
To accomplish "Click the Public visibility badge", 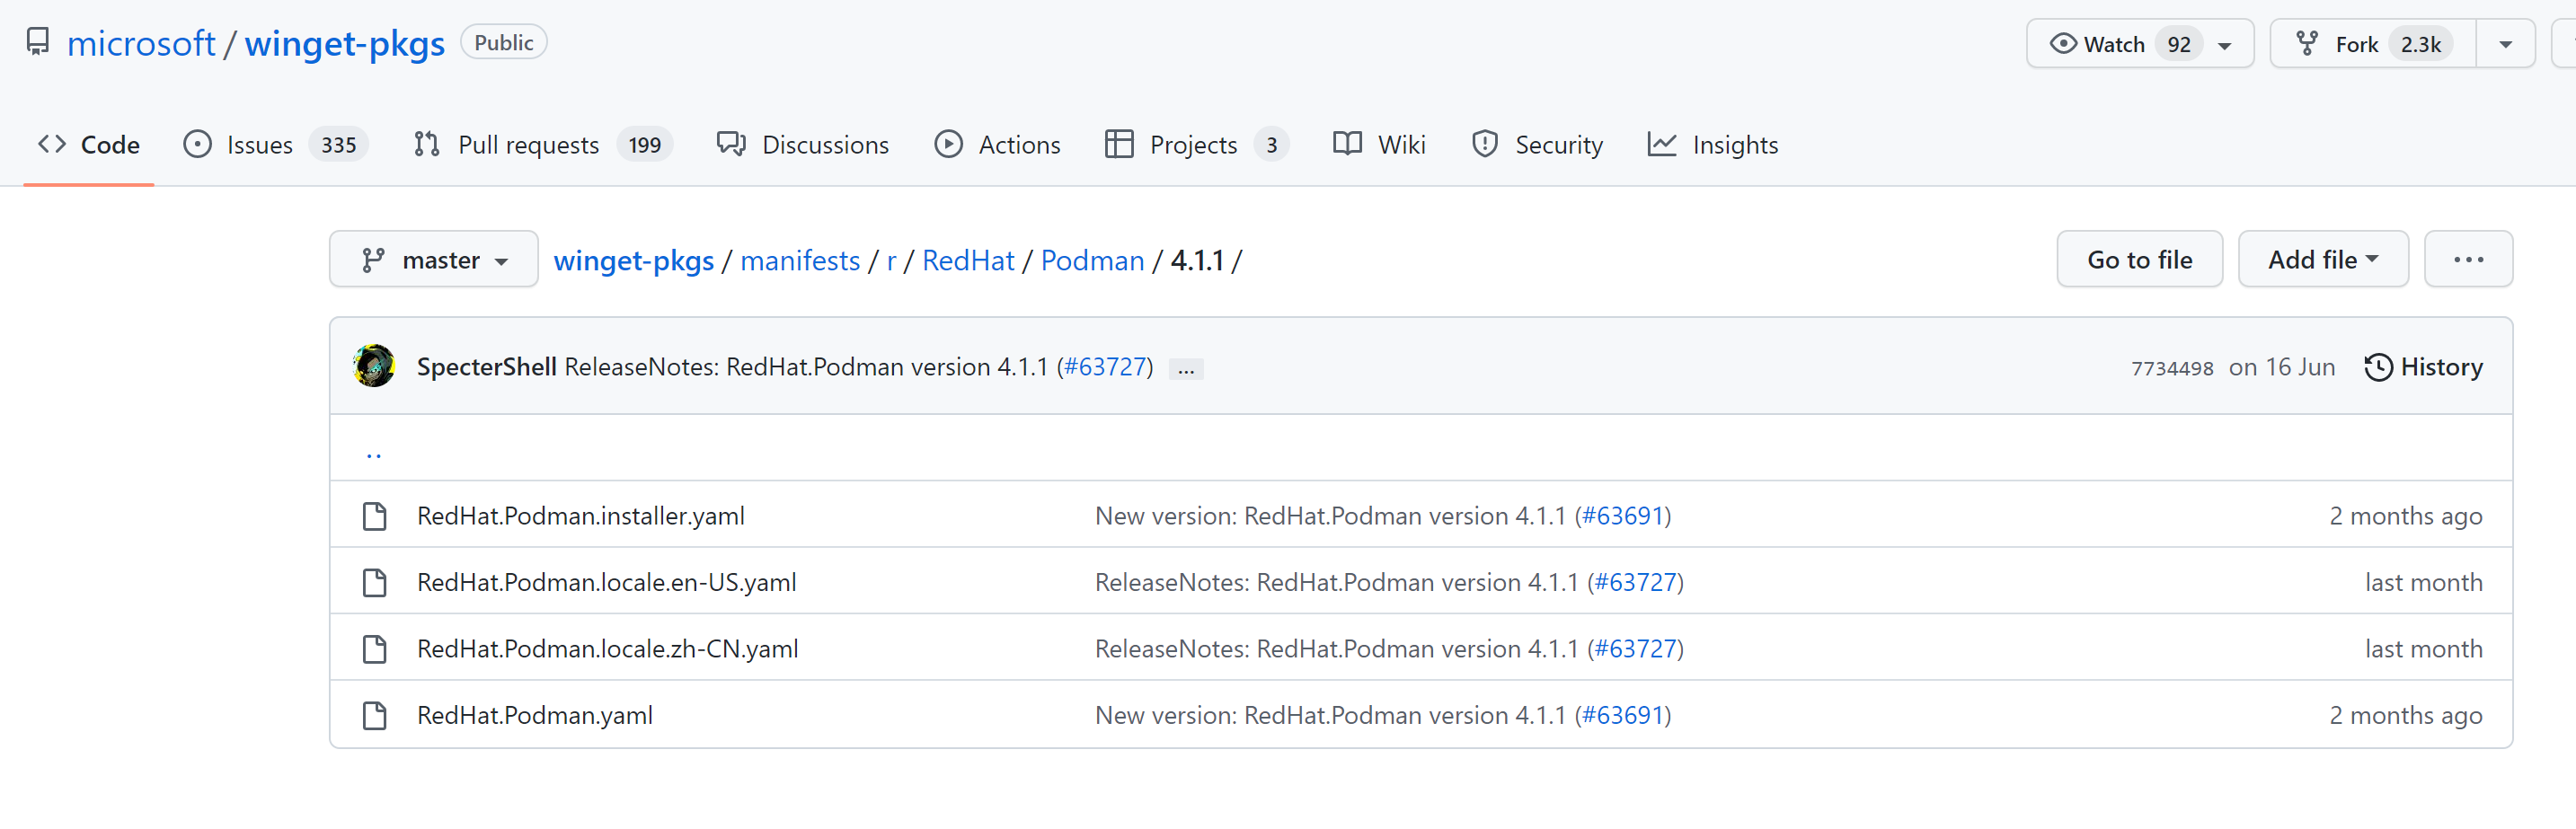I will pyautogui.click(x=503, y=42).
